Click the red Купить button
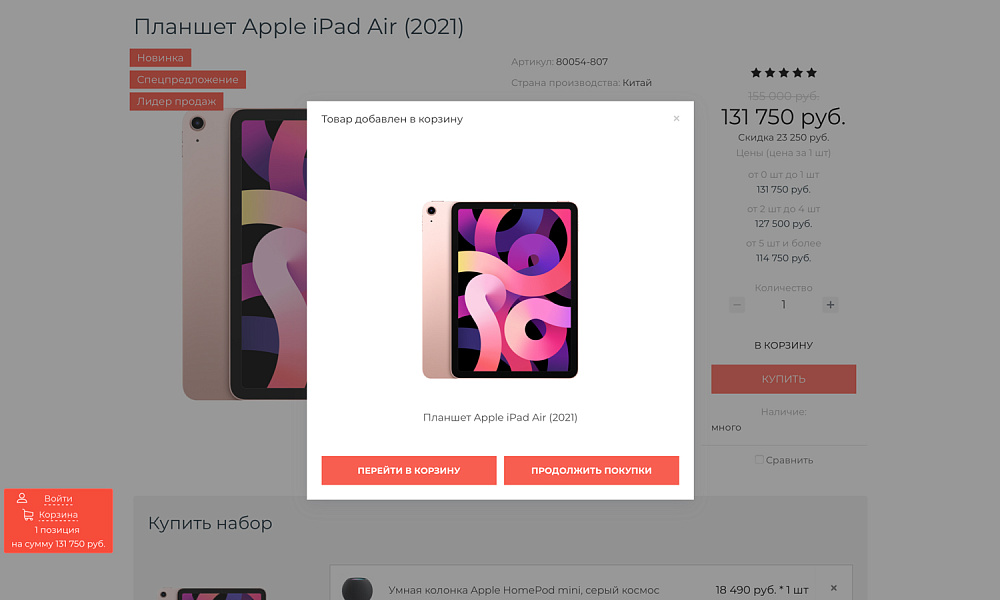Viewport: 1000px width, 600px height. pyautogui.click(x=783, y=379)
